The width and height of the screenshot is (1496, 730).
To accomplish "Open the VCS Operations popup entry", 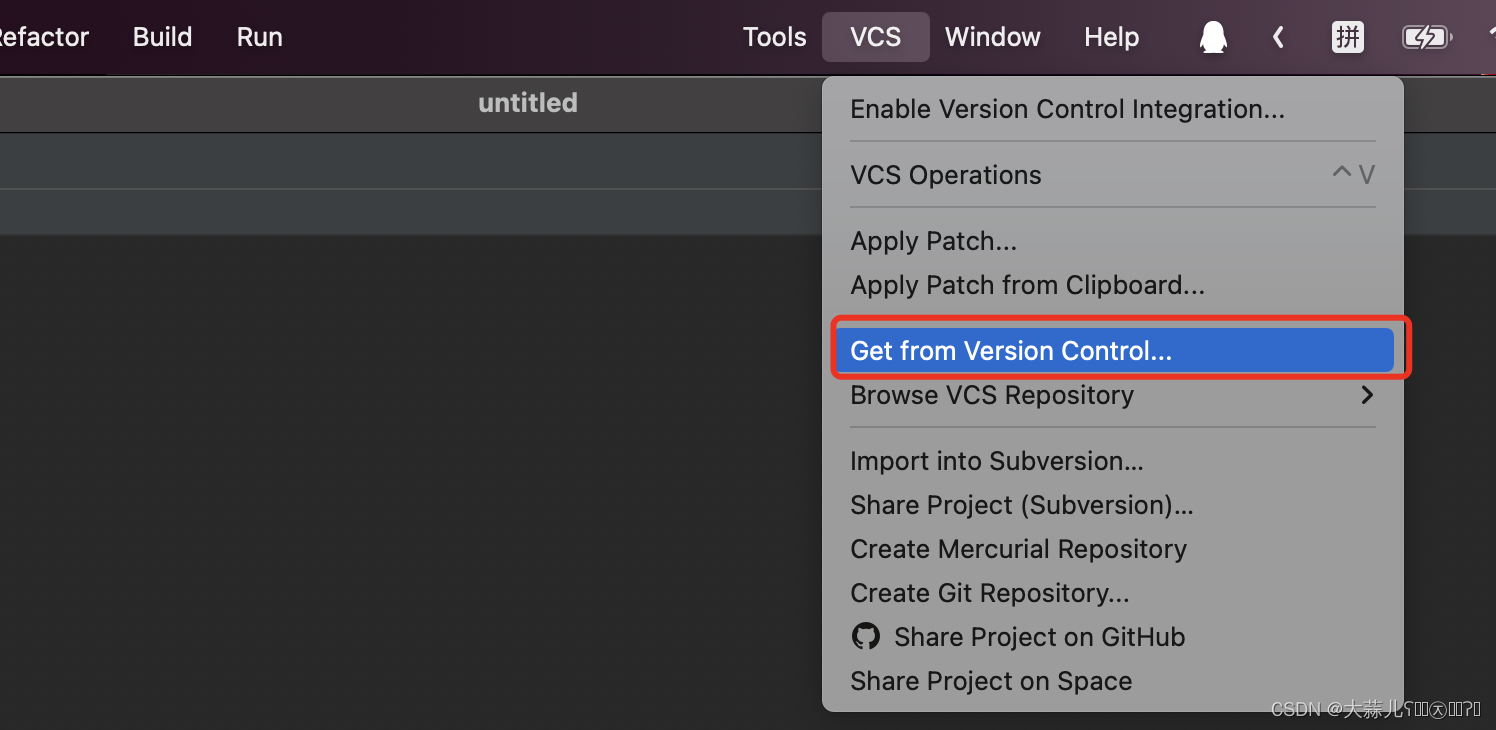I will click(946, 175).
